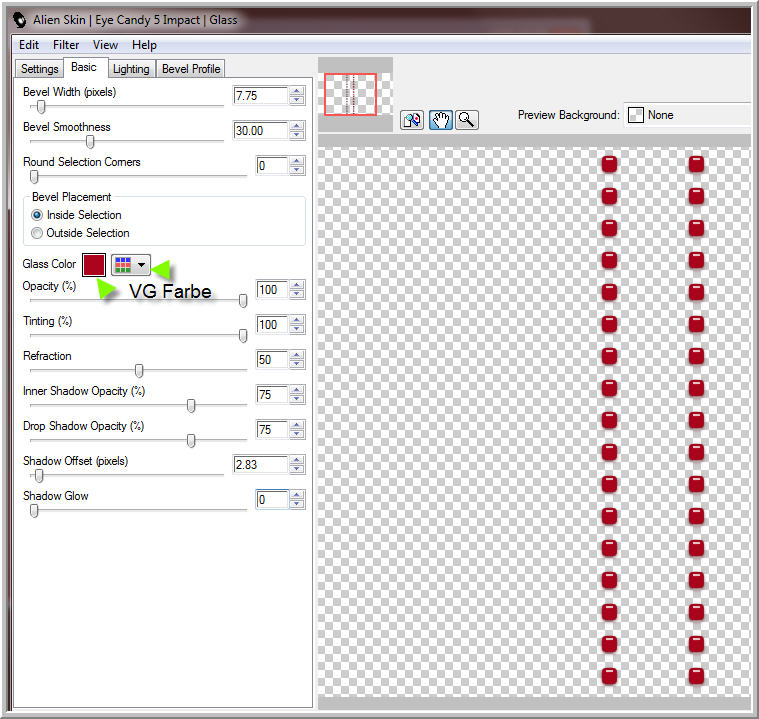
Task: Decrease Drop Shadow Opacity with down arrow
Action: (297, 434)
